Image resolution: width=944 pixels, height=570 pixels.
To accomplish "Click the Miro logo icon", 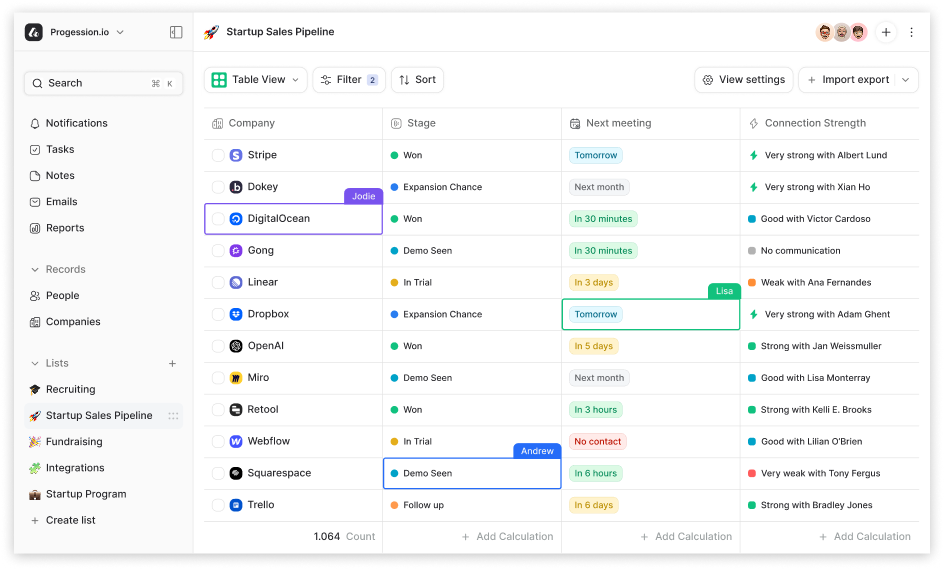I will click(x=236, y=378).
